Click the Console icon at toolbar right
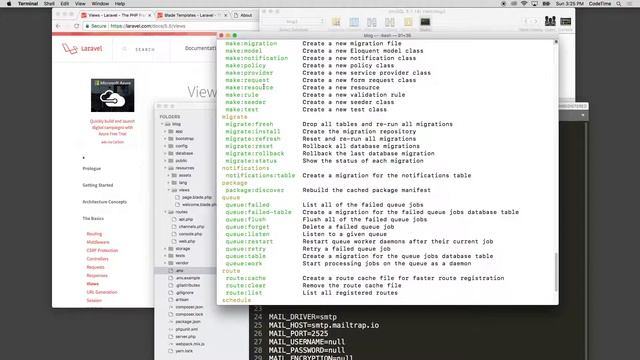 (x=566, y=21)
